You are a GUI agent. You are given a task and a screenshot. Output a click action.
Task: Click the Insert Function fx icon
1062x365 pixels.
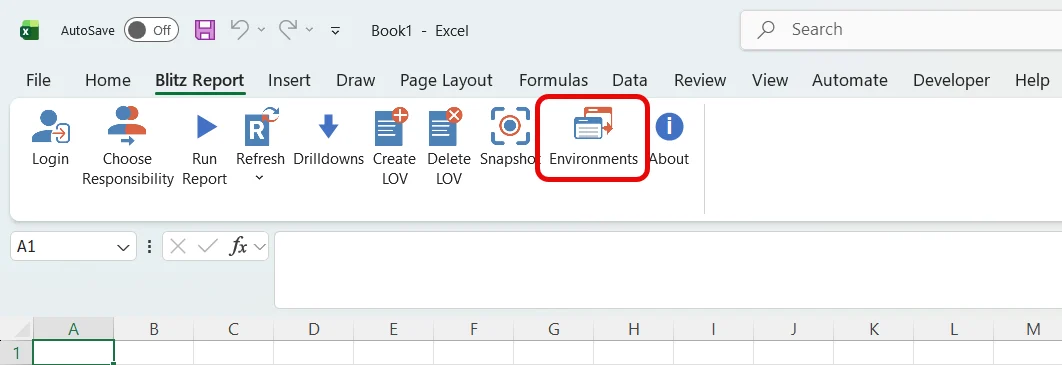click(238, 246)
